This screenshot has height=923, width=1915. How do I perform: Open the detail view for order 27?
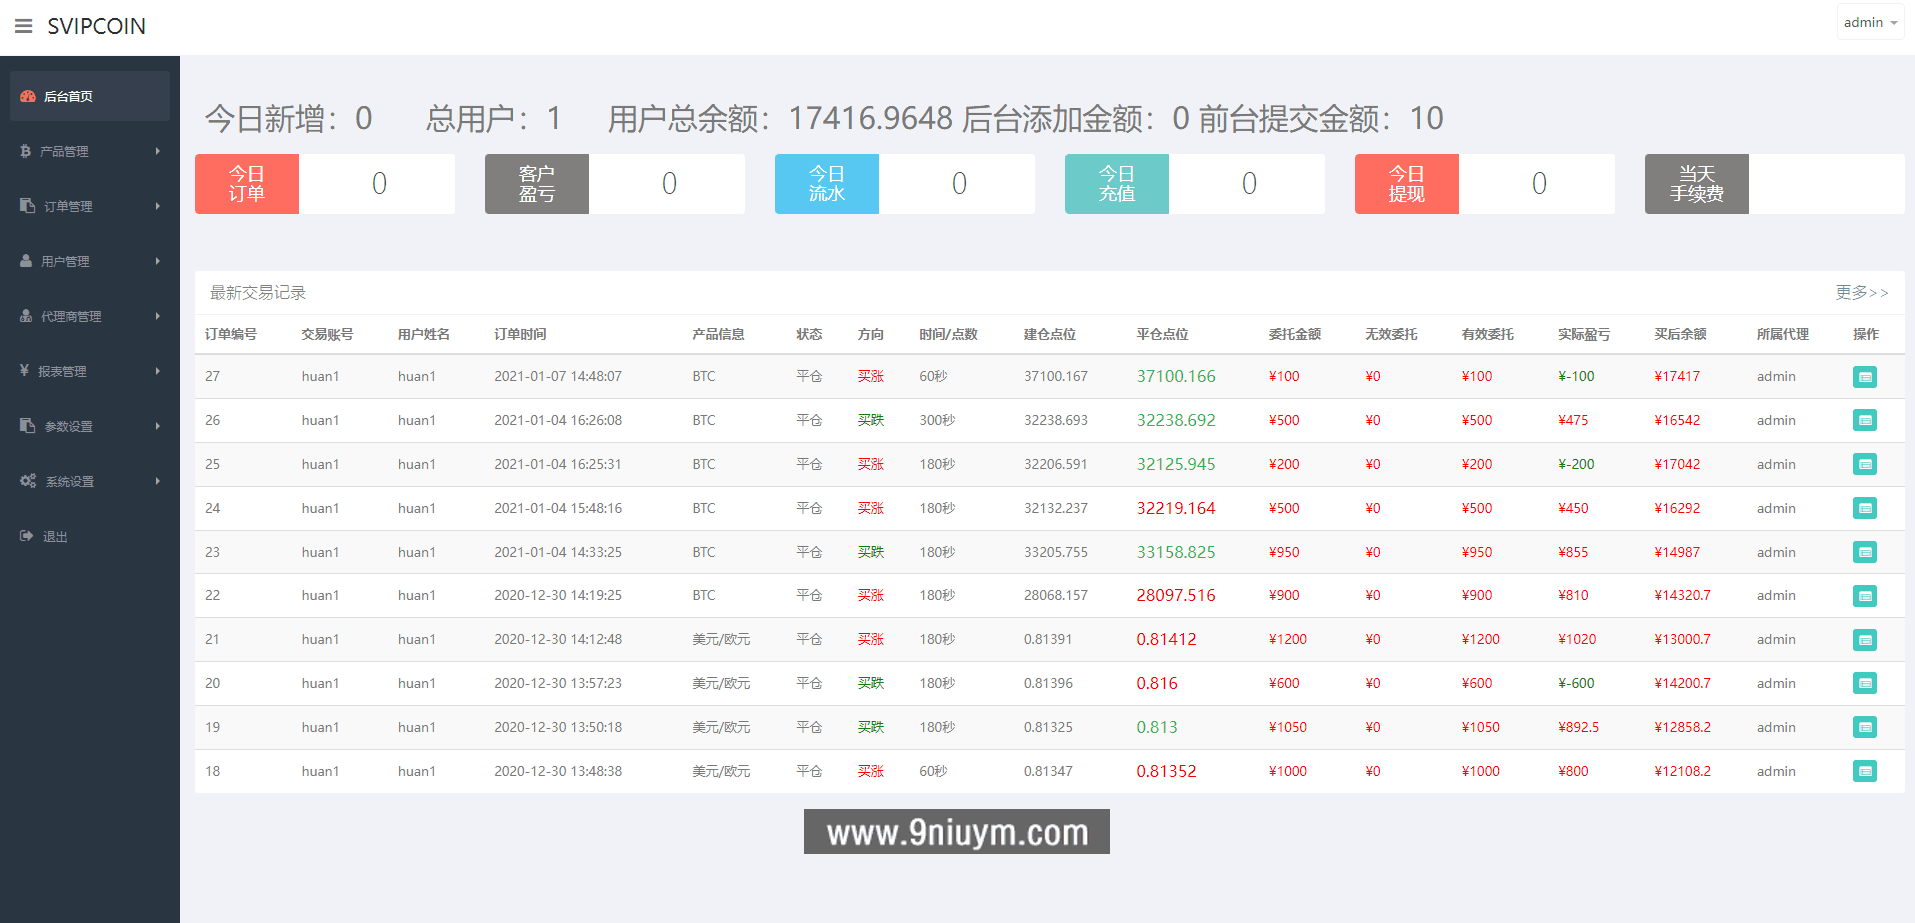tap(1864, 377)
